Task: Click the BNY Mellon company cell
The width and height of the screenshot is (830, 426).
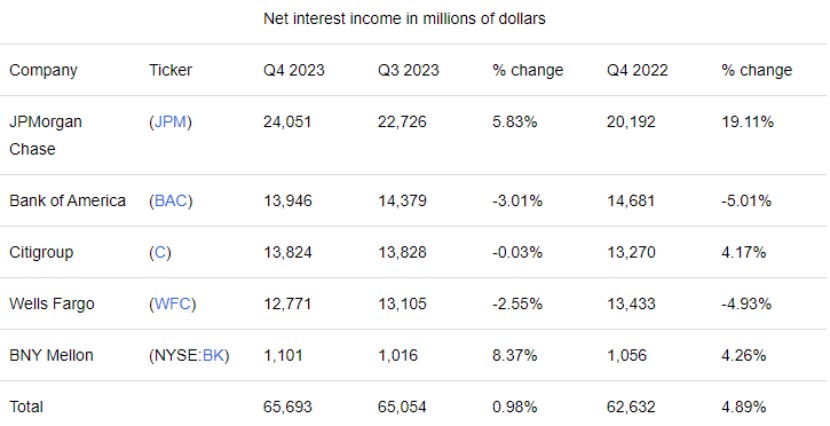Action: [52, 356]
